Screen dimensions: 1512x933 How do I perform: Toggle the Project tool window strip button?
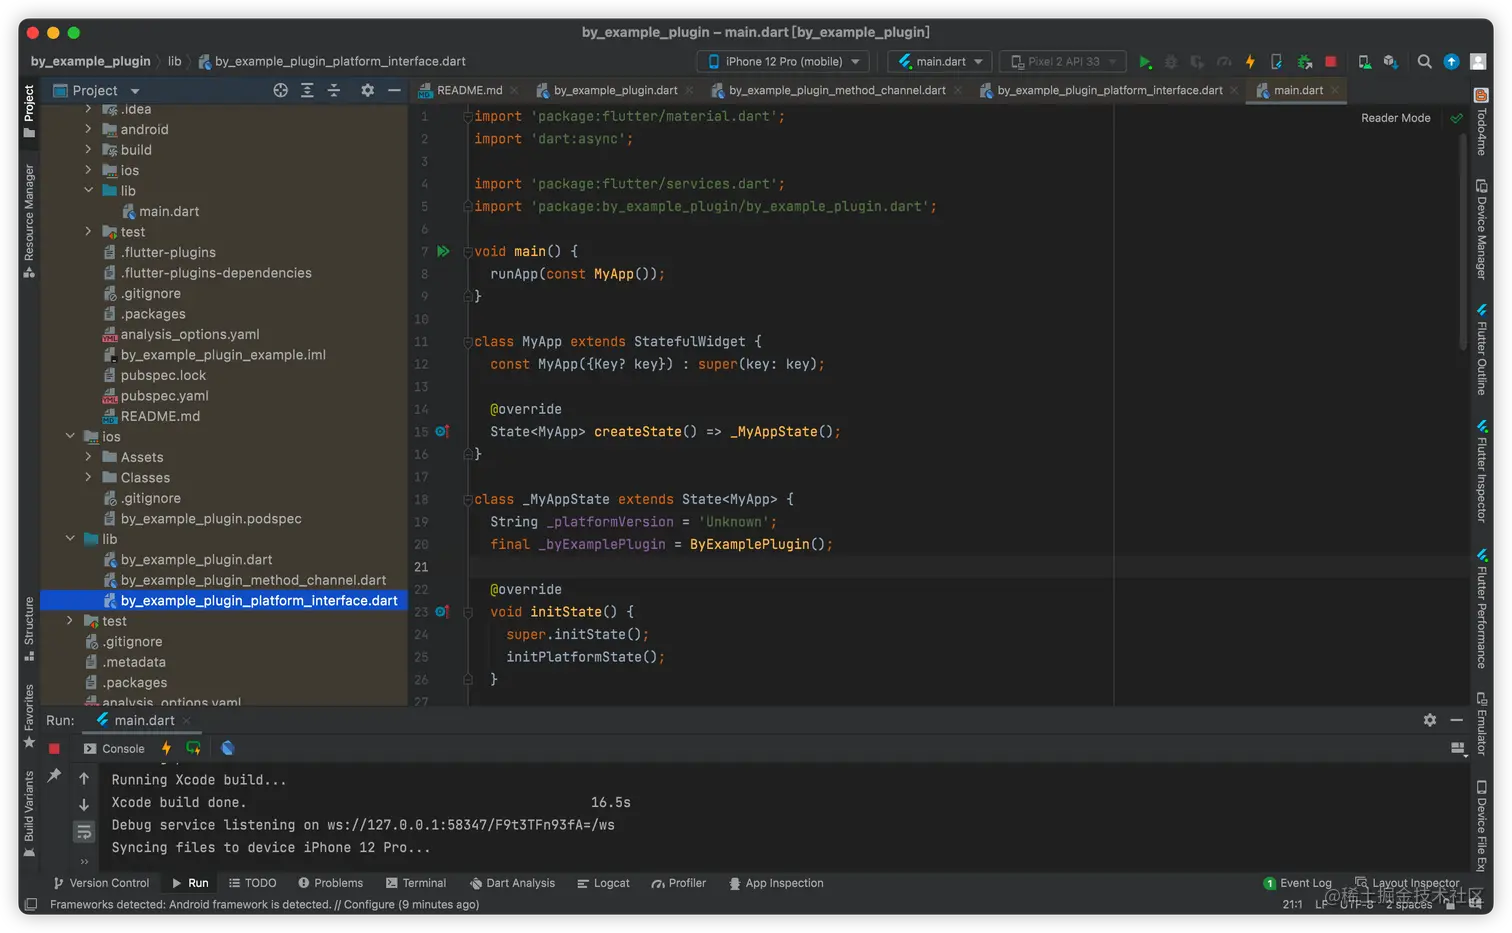(29, 111)
